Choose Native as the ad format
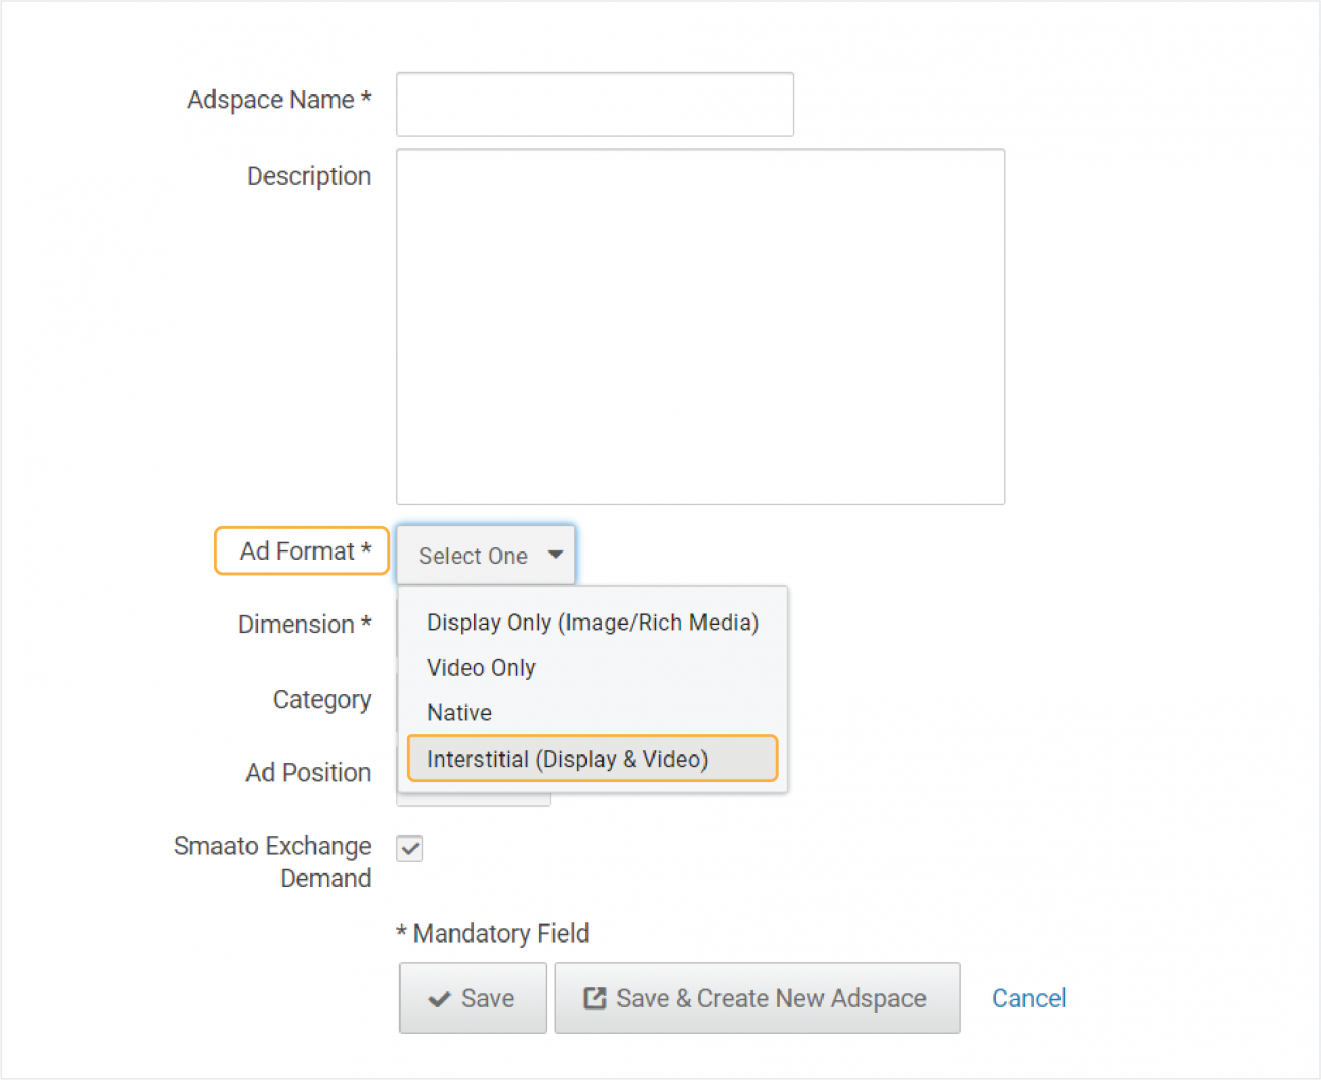 click(x=459, y=712)
